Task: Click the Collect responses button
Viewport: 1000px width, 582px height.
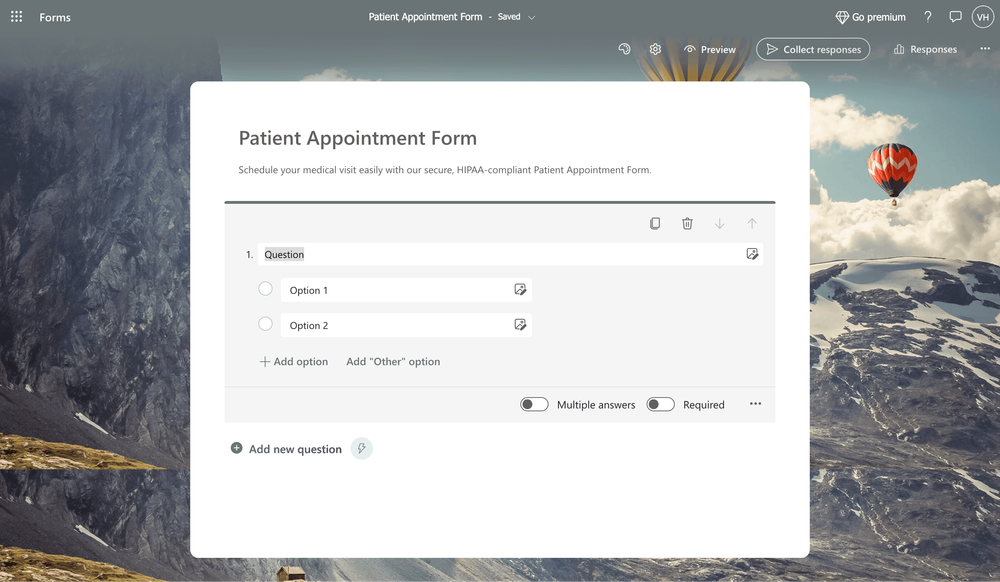Action: (813, 48)
